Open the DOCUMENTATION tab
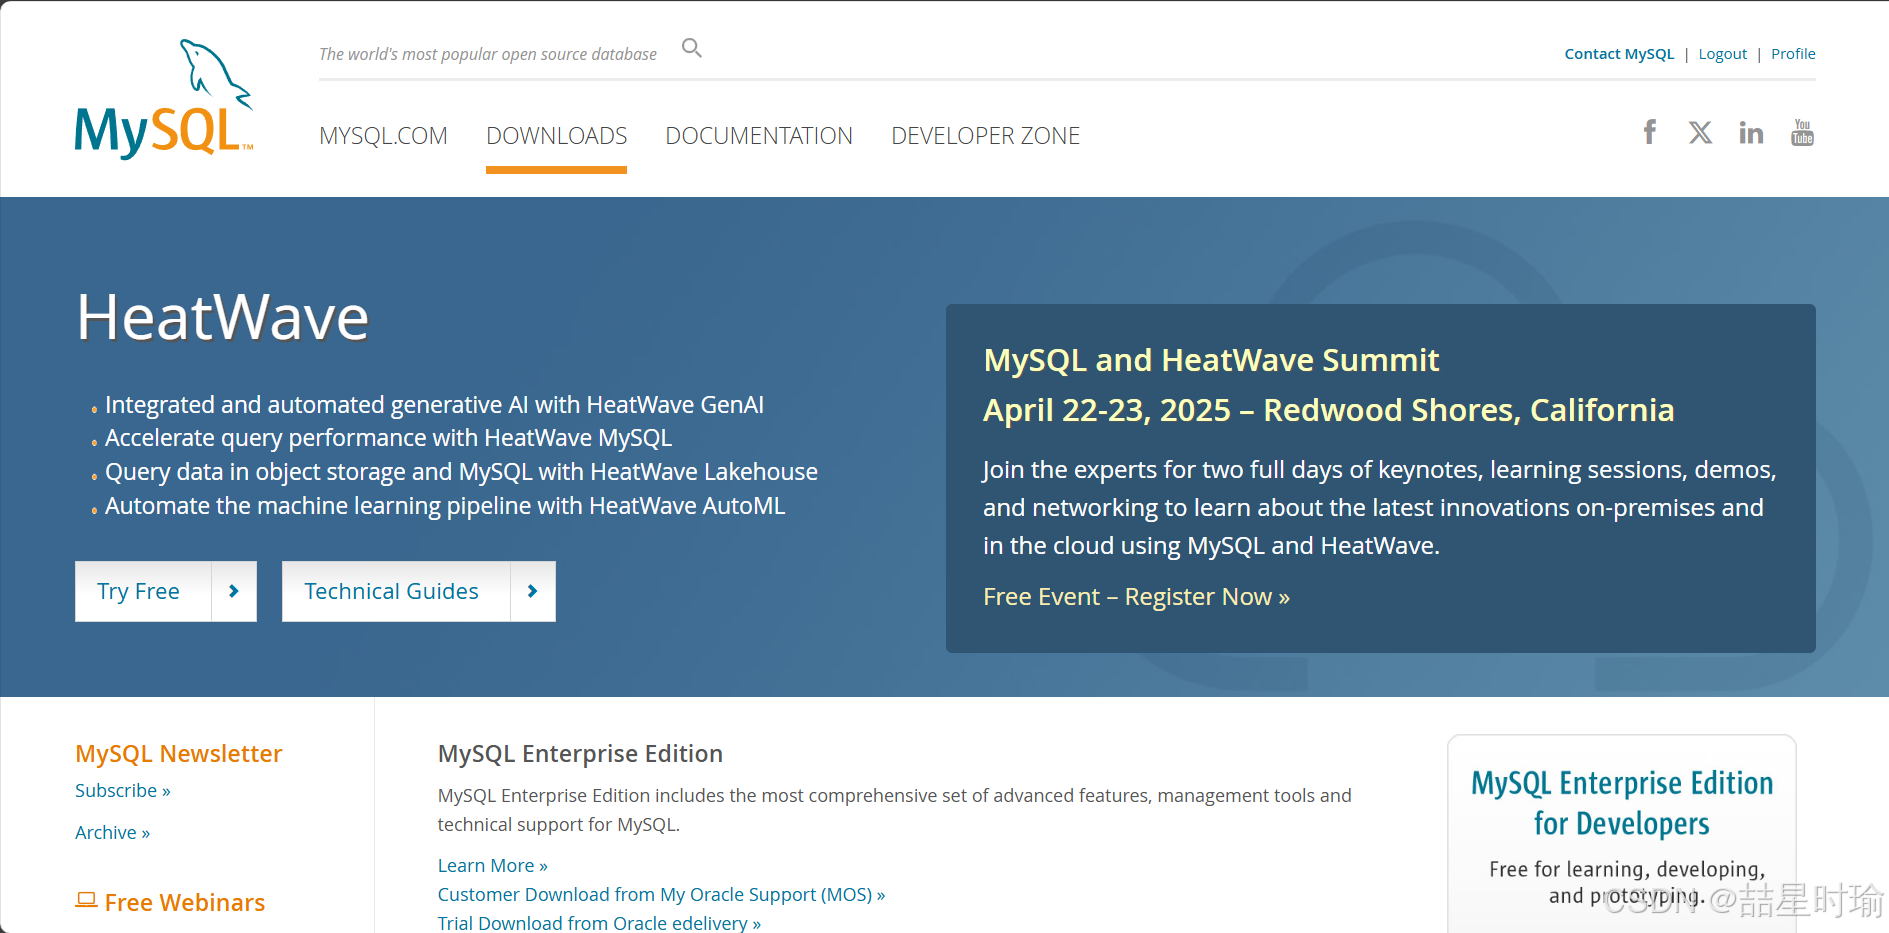 click(x=759, y=136)
